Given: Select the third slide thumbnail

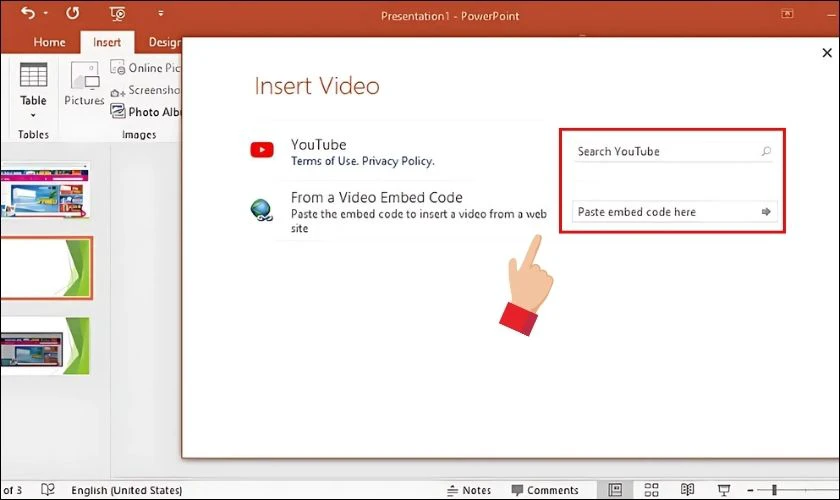Looking at the screenshot, I should pyautogui.click(x=45, y=346).
